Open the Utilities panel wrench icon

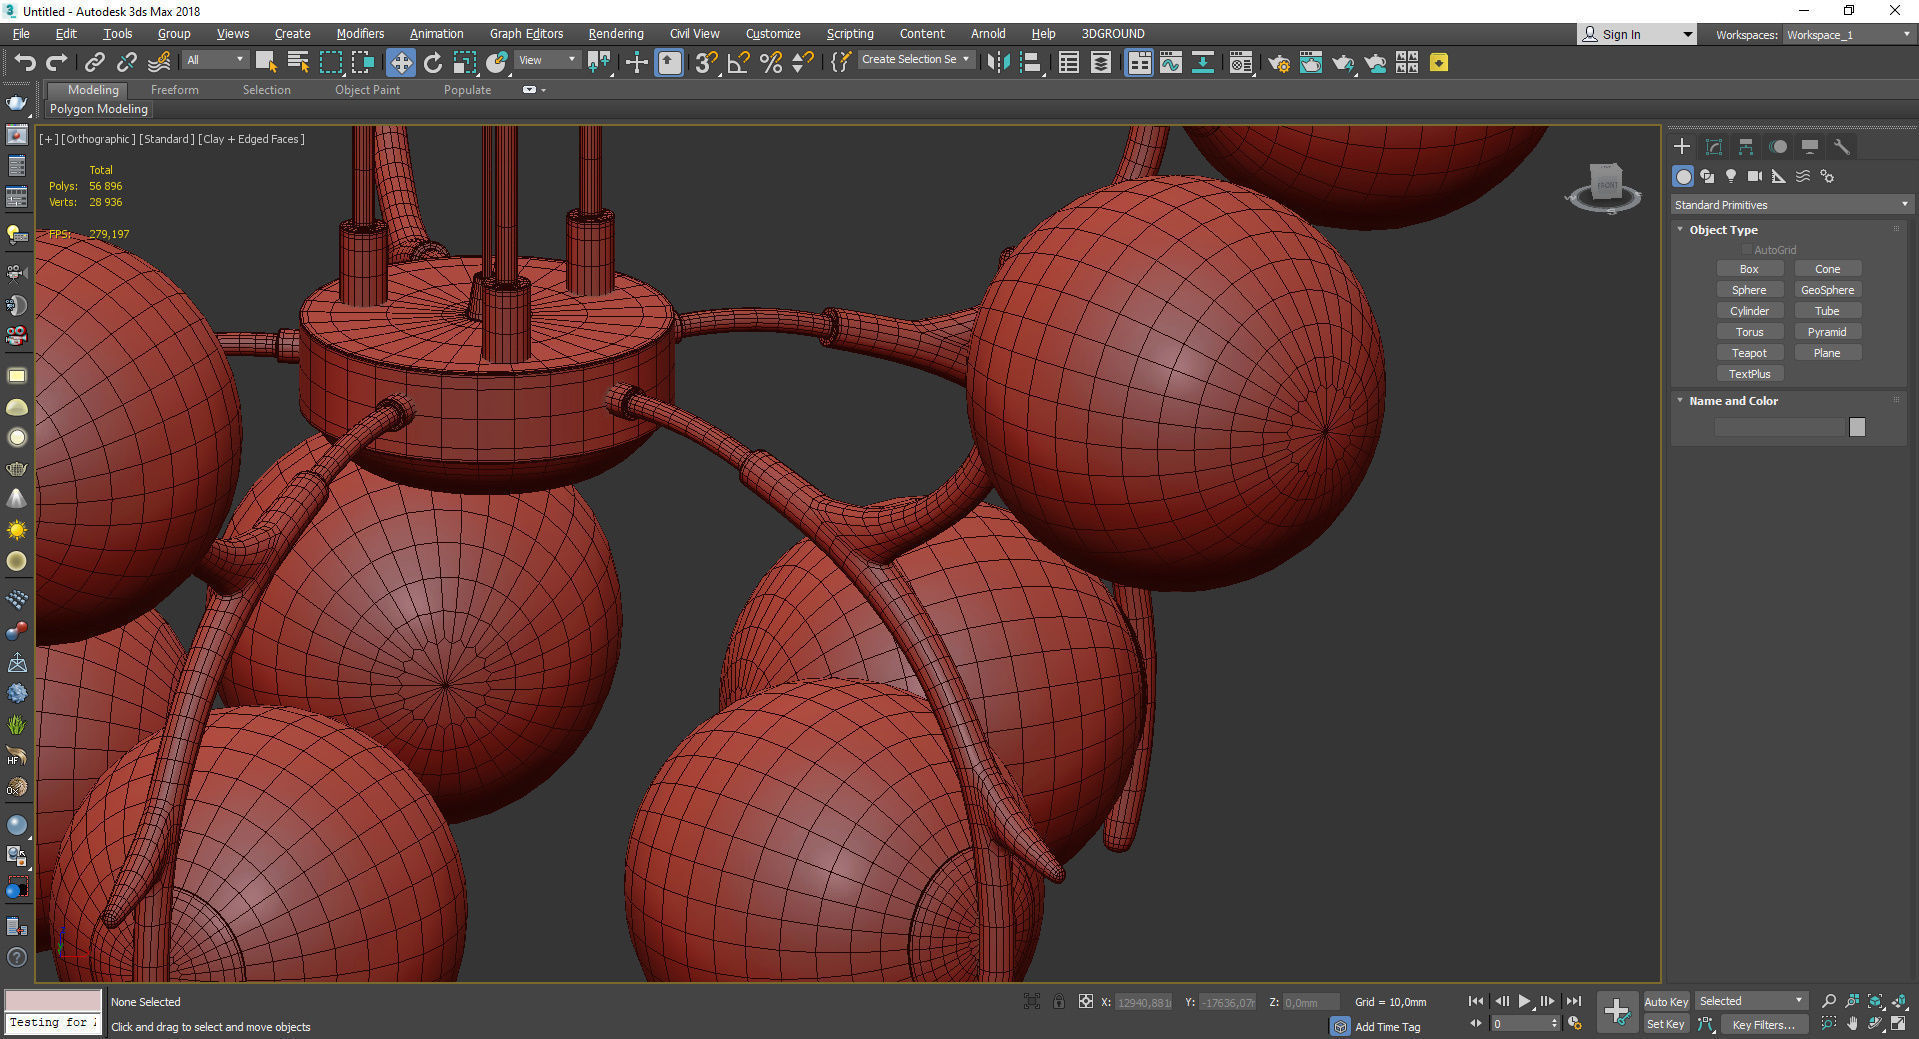point(1841,147)
